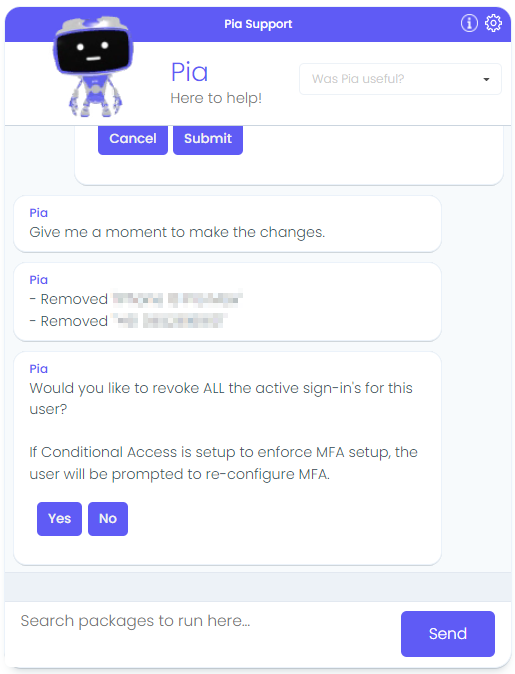
Task: Open the 'Was Pia useful?' dropdown
Action: 400,79
